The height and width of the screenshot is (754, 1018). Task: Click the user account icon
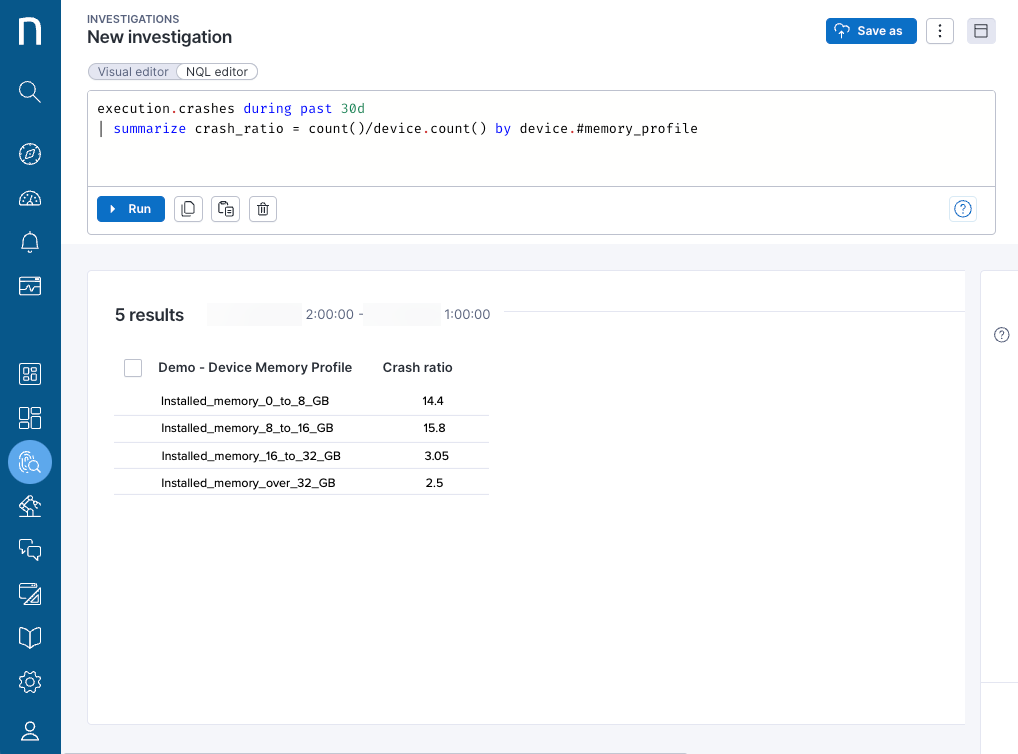tap(30, 731)
